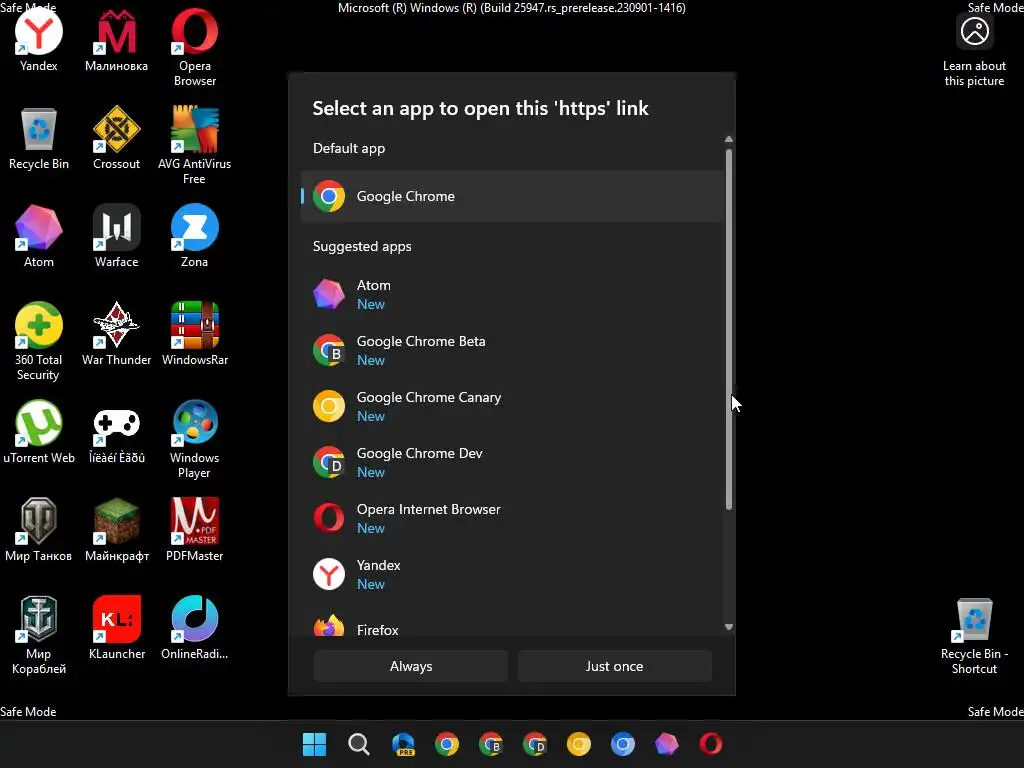
Task: Click the app list scrollbar thumb
Action: (x=729, y=329)
